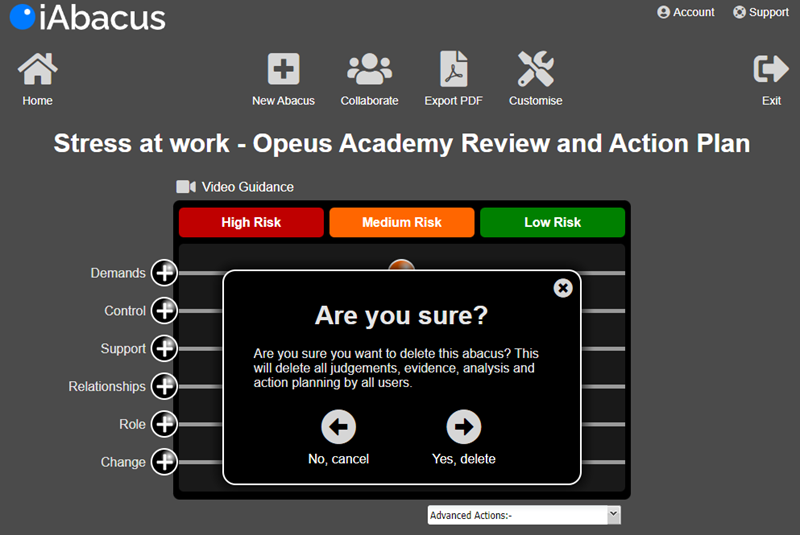Open Support from the top bar
Screen dimensions: 800x535
coord(761,12)
